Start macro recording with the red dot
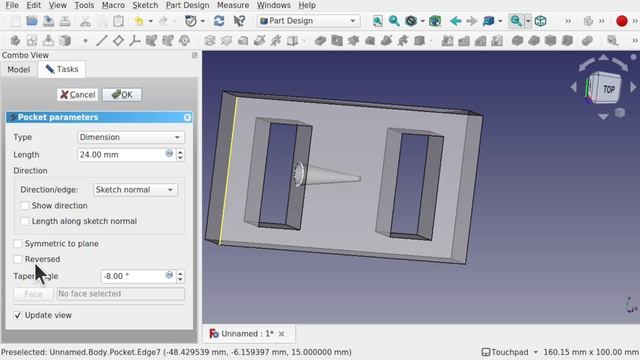640x360 pixels. pyautogui.click(x=621, y=21)
